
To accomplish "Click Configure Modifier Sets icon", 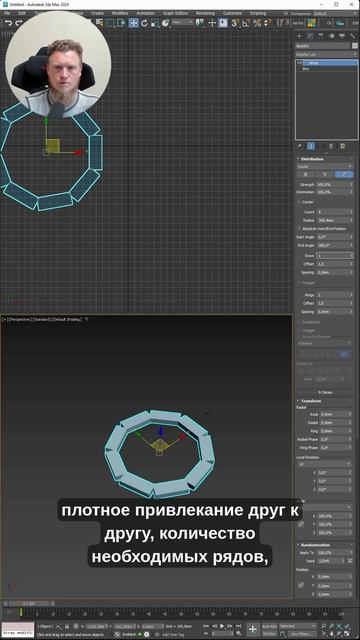I will tap(342, 146).
